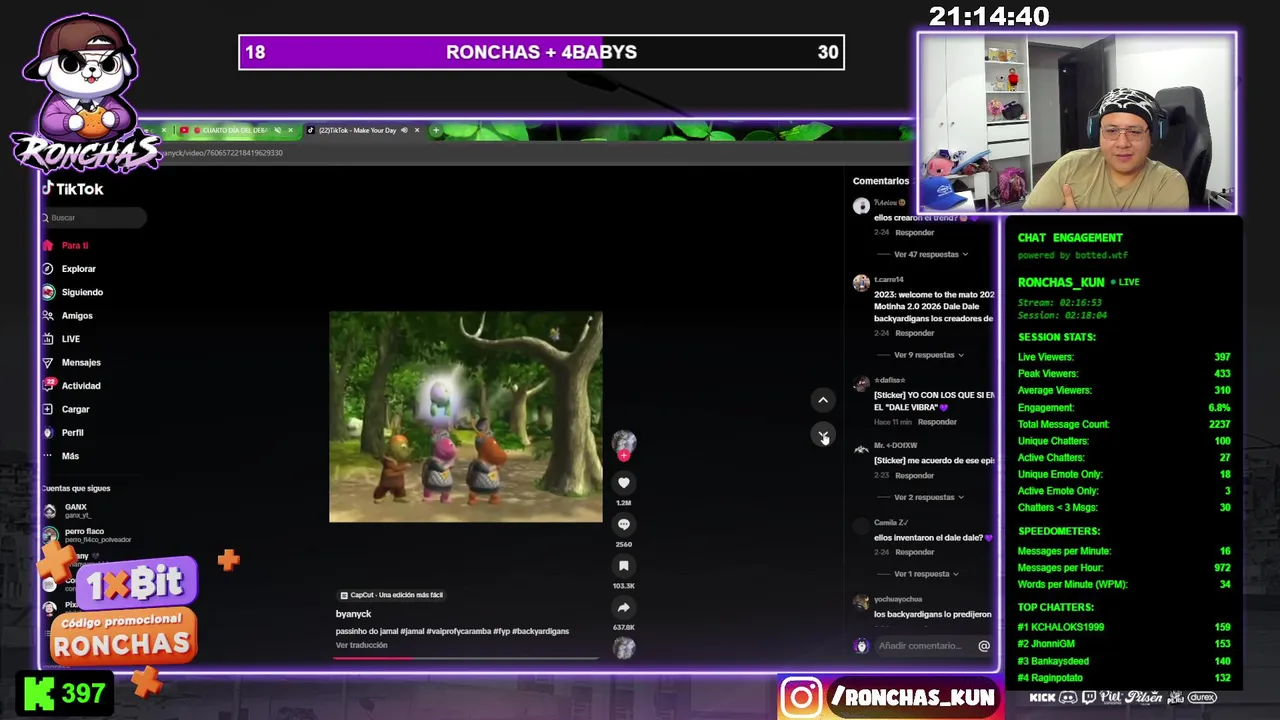Open the Mensajes paper-plane icon
Viewport: 1280px width, 720px height.
point(47,362)
